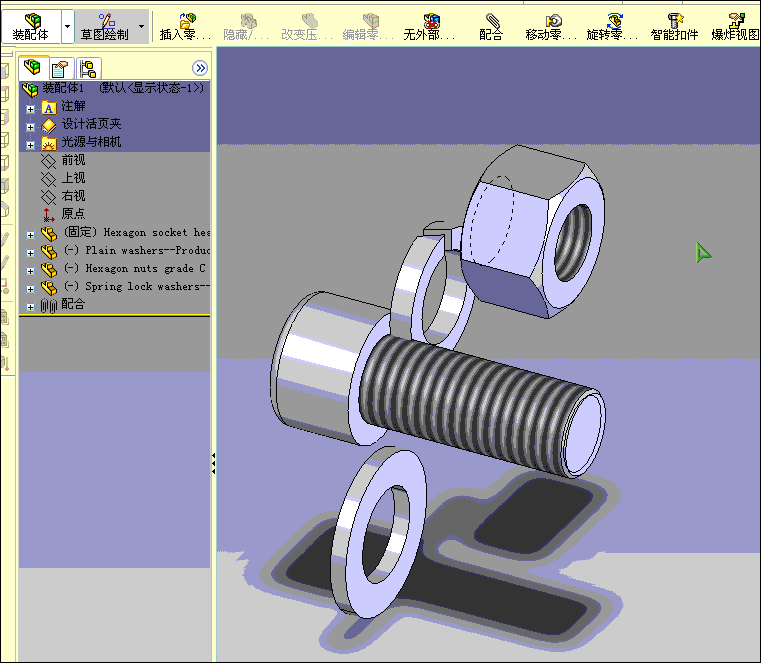Click the 装配体1 assembly icon in tree
This screenshot has width=761, height=663.
pyautogui.click(x=30, y=89)
